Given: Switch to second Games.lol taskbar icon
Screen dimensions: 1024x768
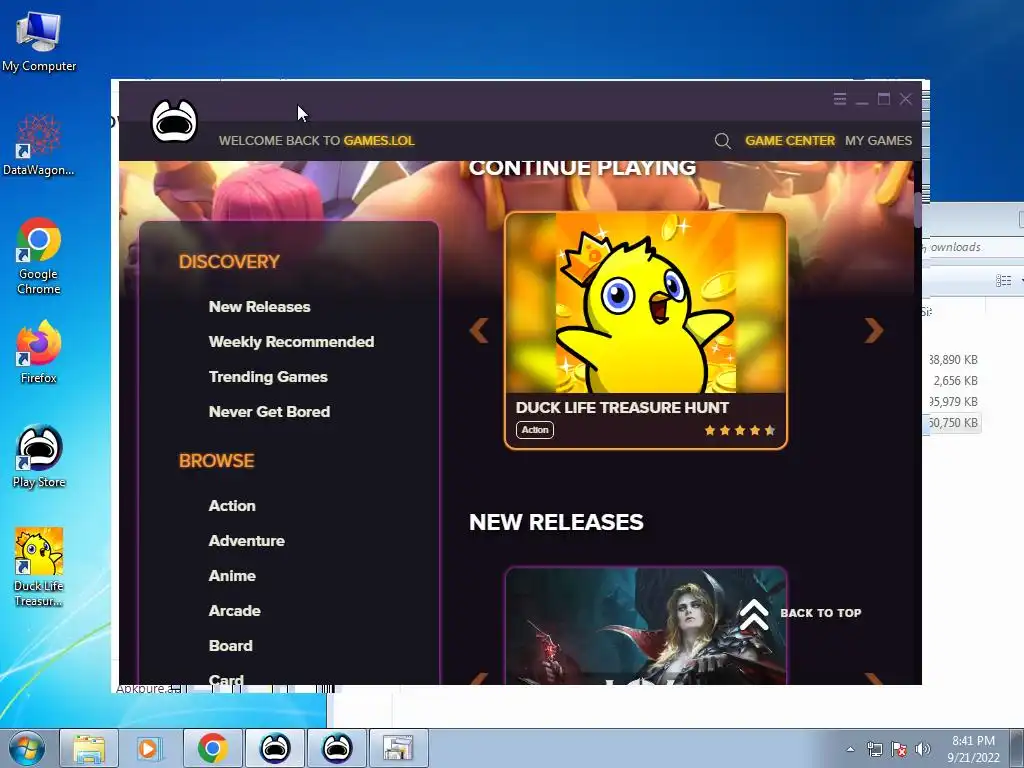Looking at the screenshot, I should pos(337,748).
